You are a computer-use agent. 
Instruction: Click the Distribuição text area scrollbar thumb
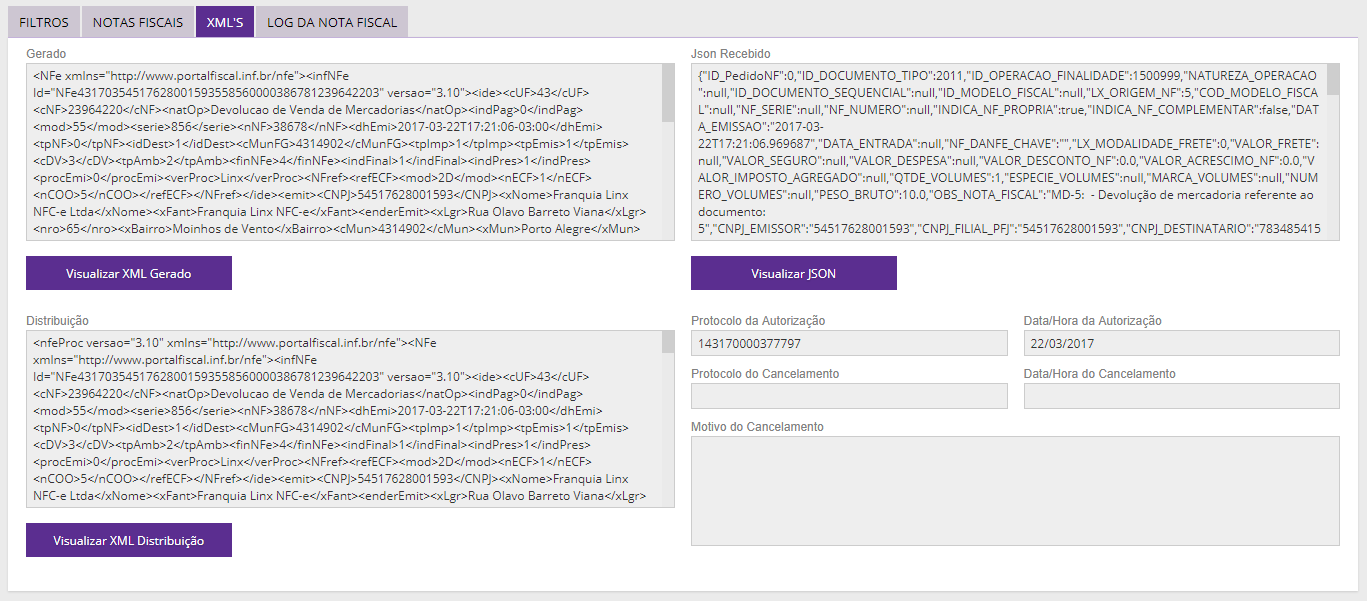point(668,343)
